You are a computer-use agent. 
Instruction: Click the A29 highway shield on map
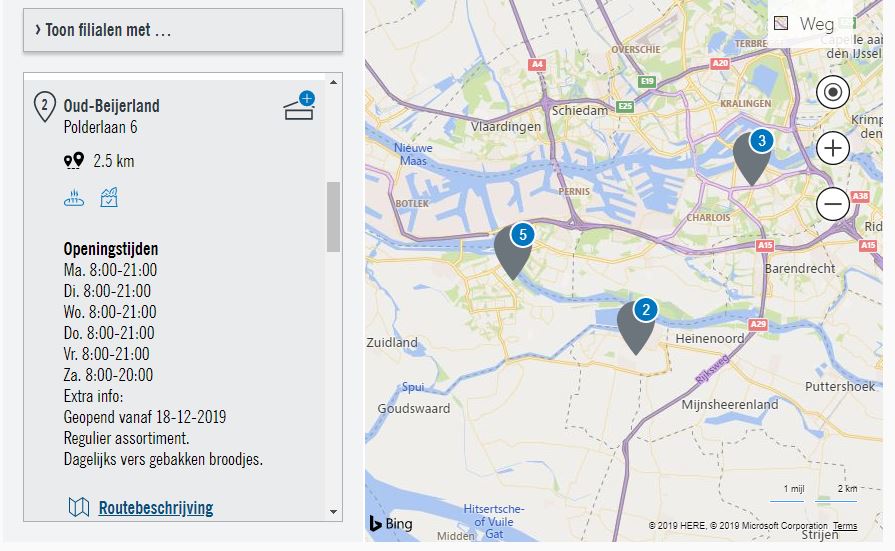coord(757,324)
